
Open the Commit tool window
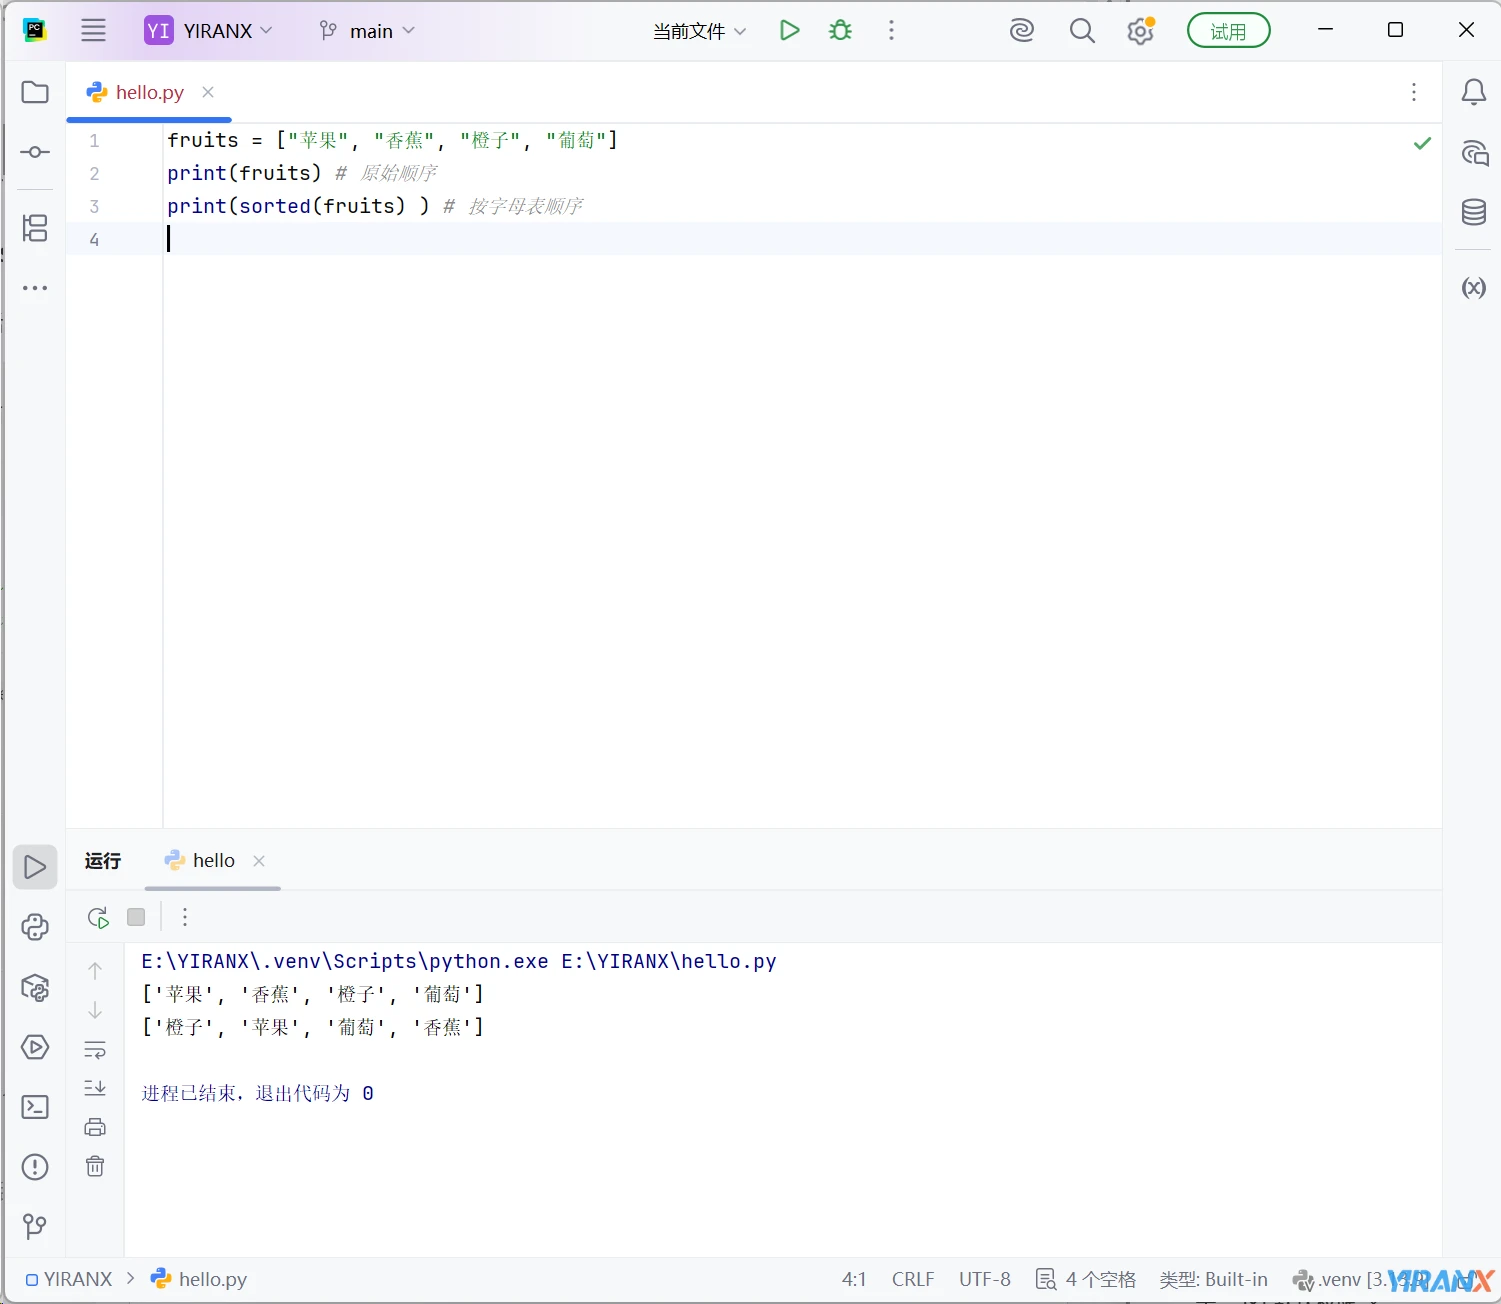(35, 152)
